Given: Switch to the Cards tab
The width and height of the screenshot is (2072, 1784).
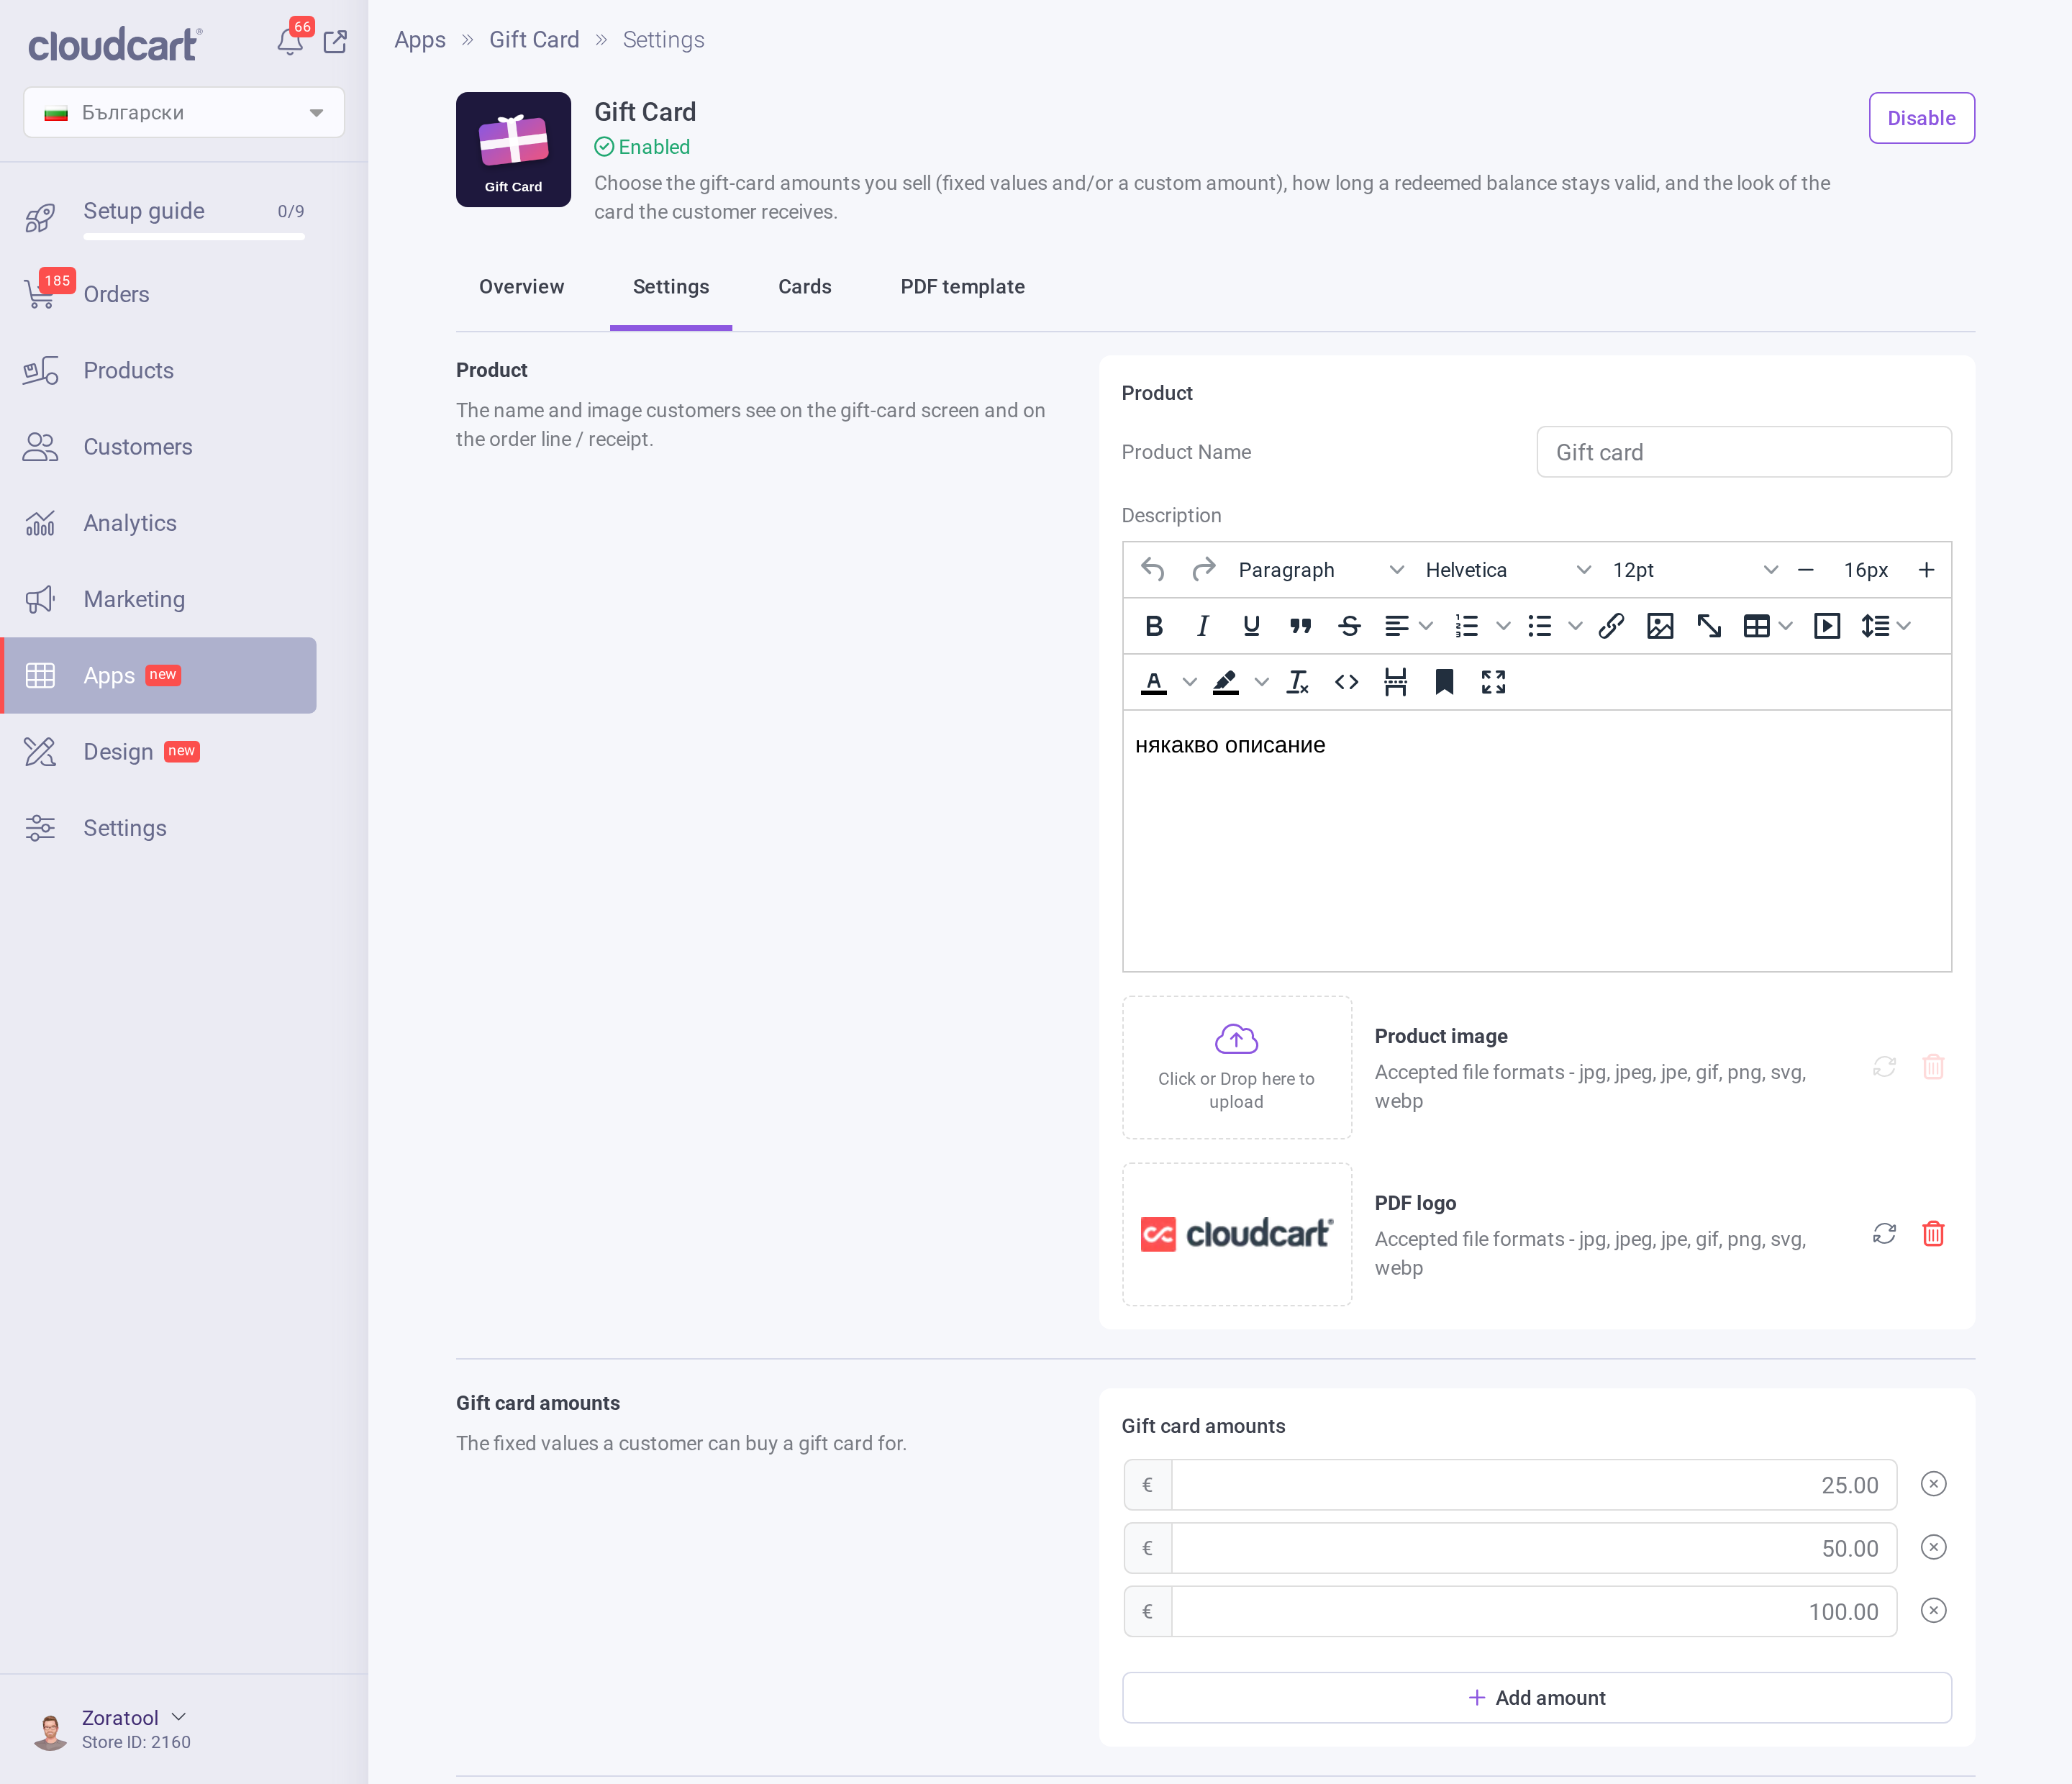Looking at the screenshot, I should click(x=804, y=287).
